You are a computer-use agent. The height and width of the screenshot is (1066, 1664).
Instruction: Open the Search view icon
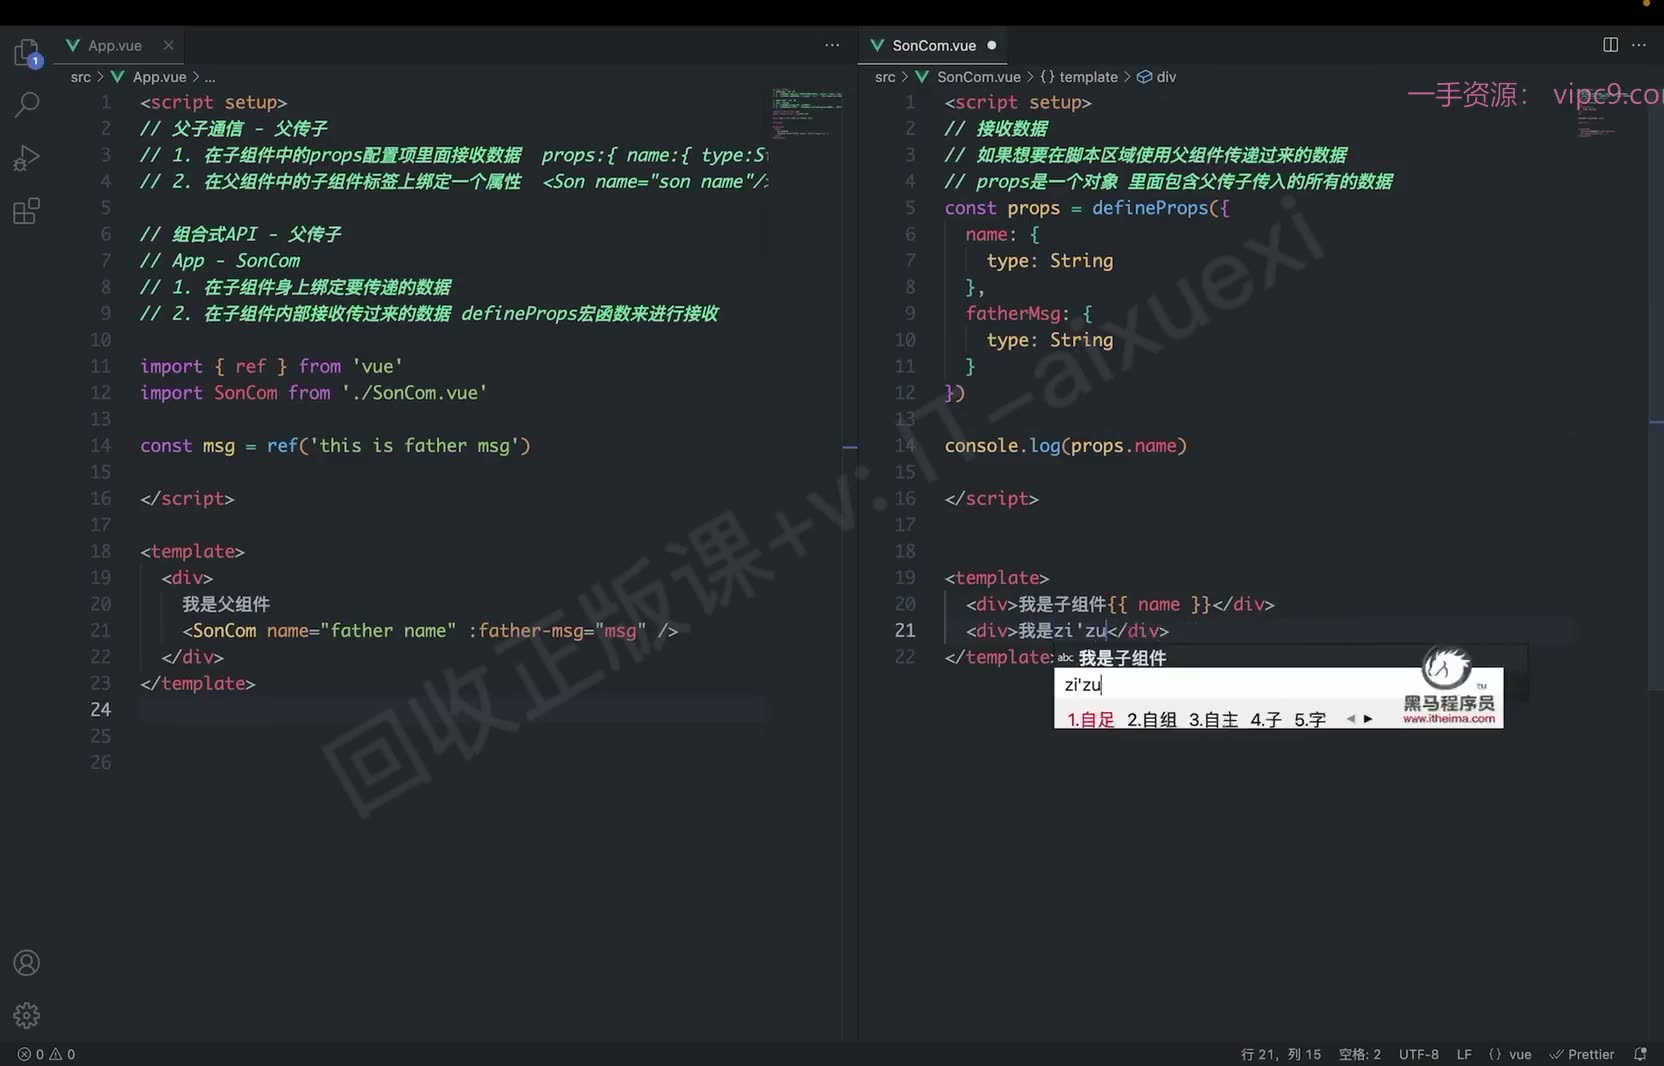click(27, 104)
